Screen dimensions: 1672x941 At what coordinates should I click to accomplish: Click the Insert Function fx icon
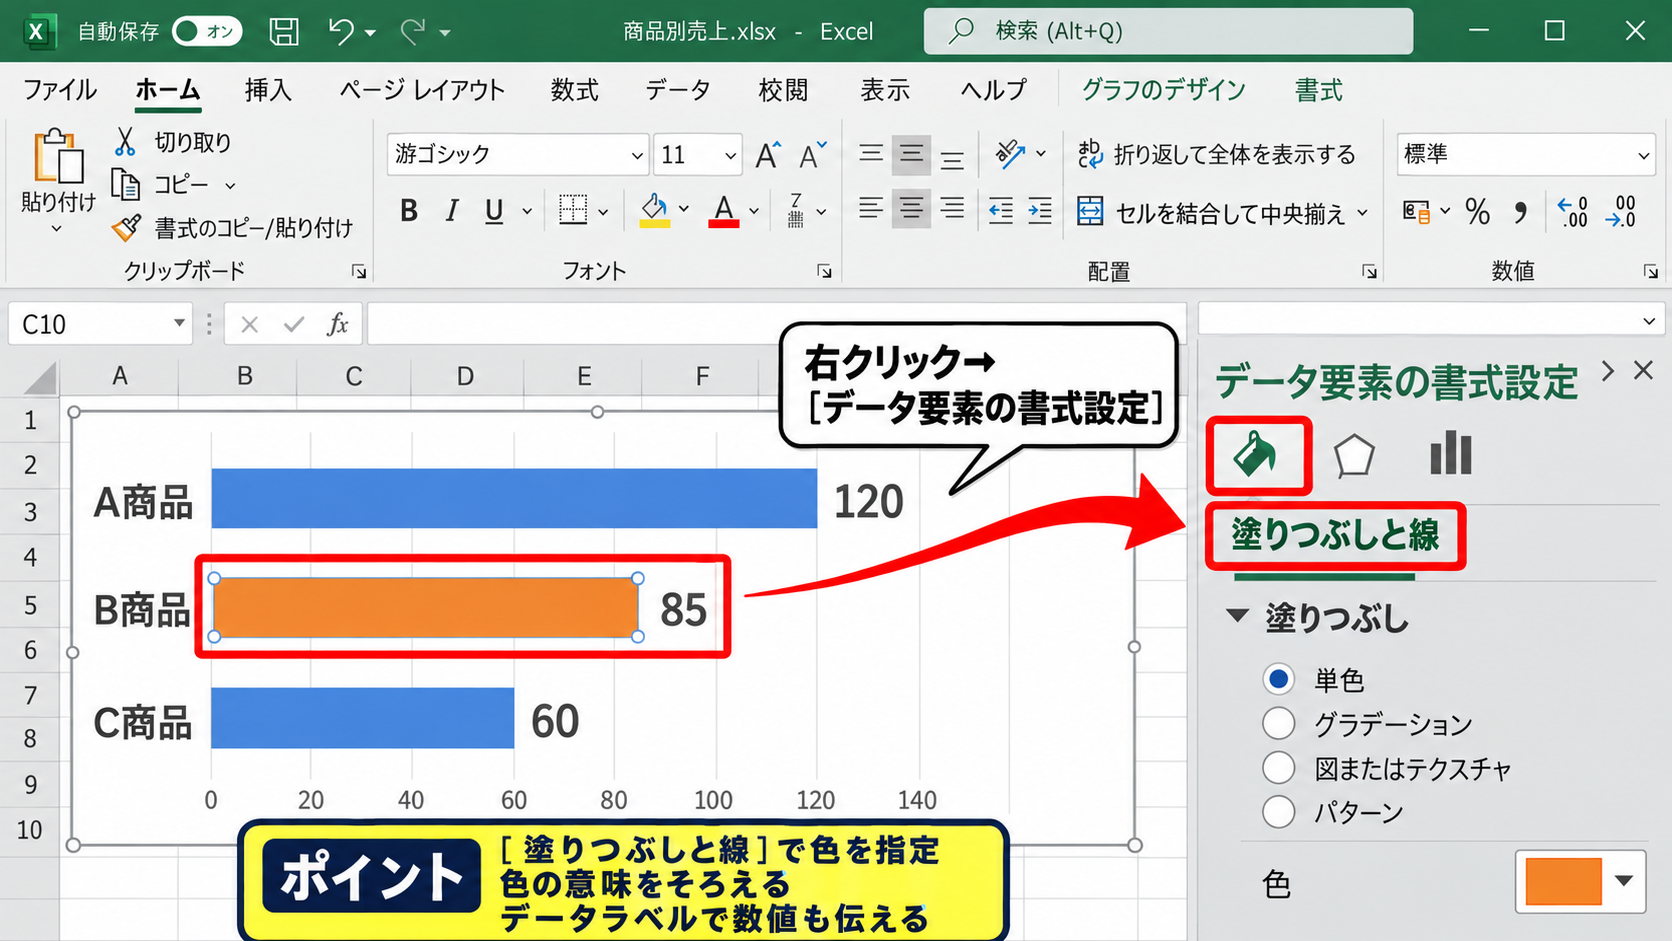tap(338, 324)
